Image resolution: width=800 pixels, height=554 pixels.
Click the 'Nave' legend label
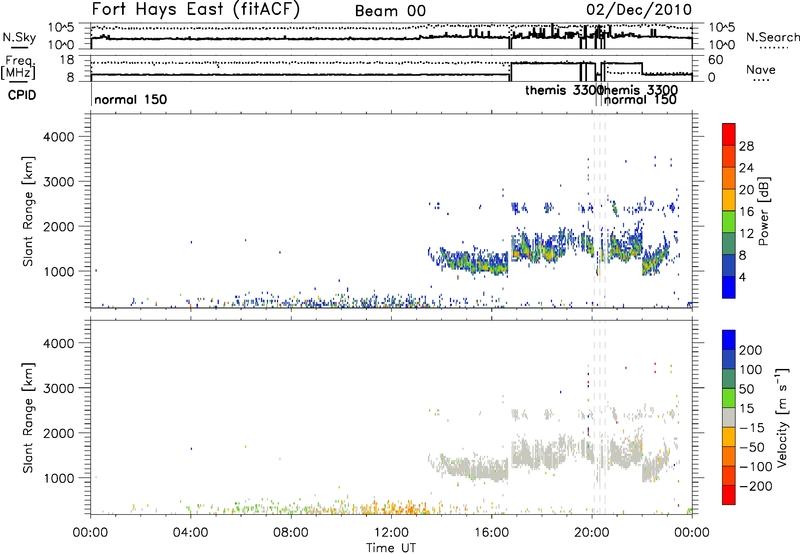point(761,70)
